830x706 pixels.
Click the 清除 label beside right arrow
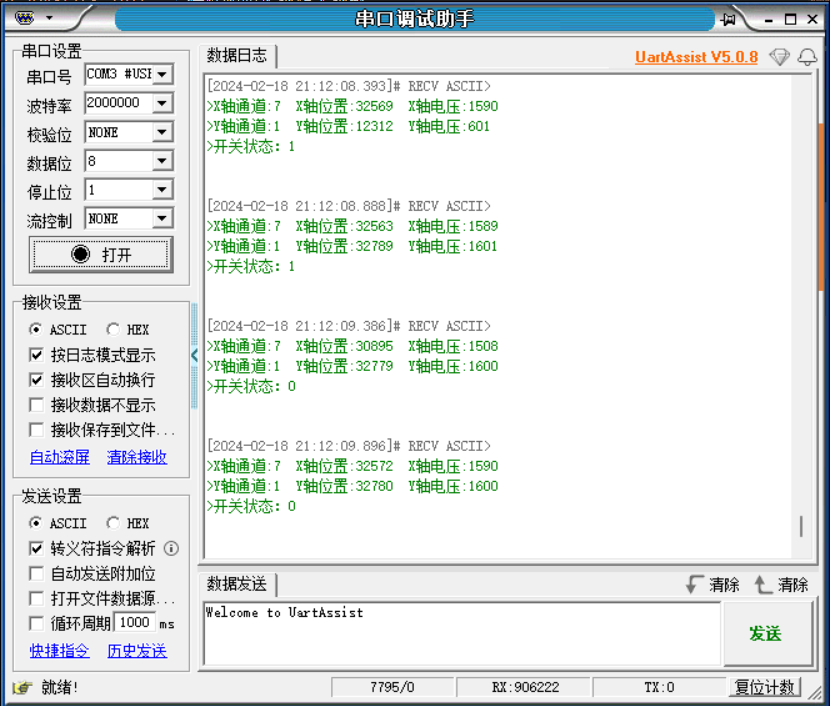pyautogui.click(x=792, y=585)
